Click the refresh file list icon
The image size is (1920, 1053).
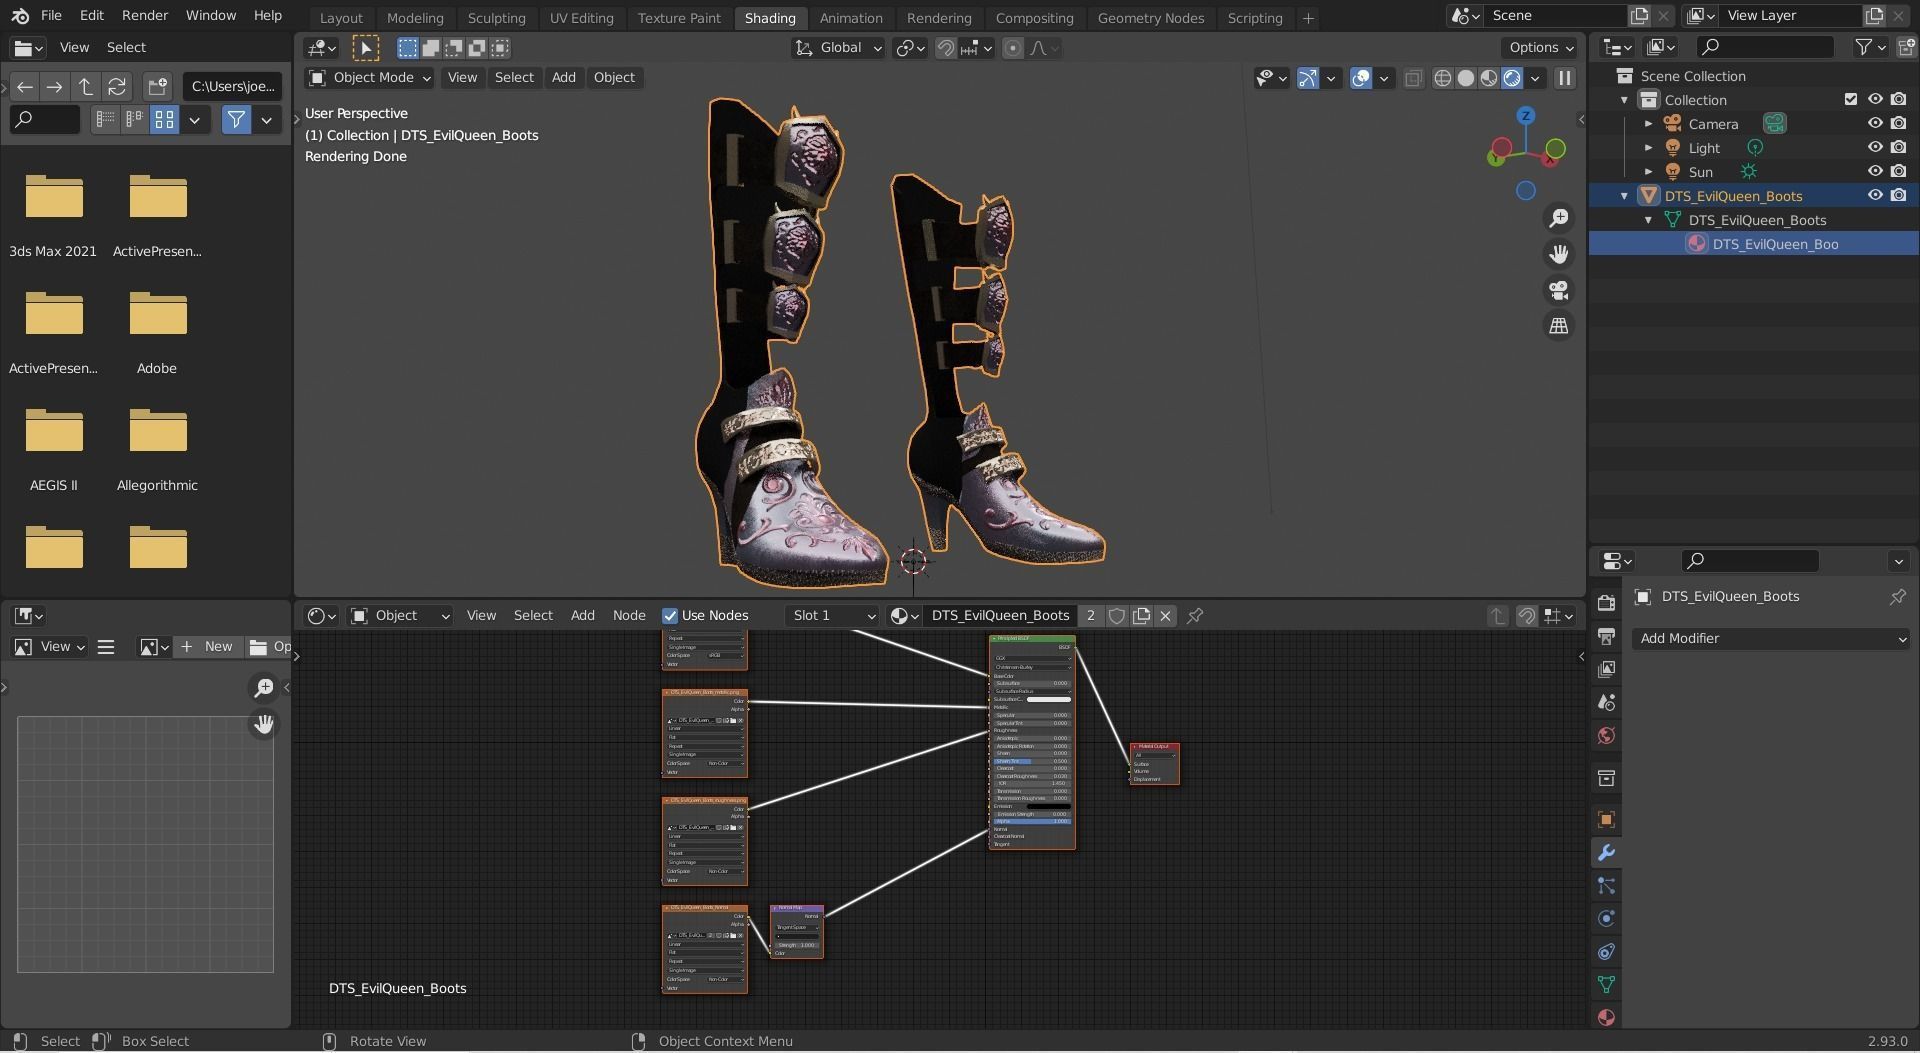(117, 87)
